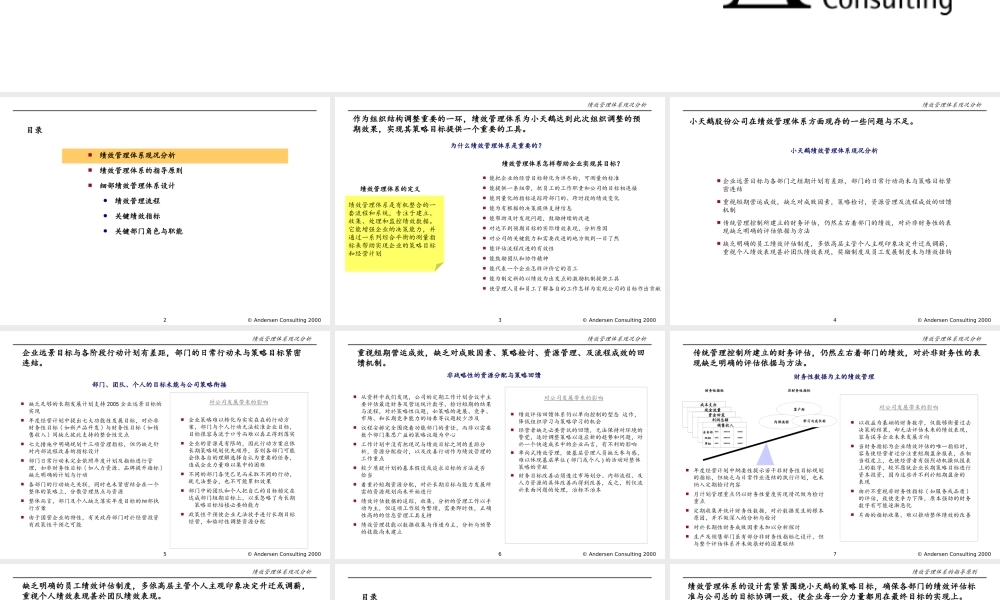
Task: Click 对公司发展带来的影响 box on slide 6
Action: (x=576, y=464)
